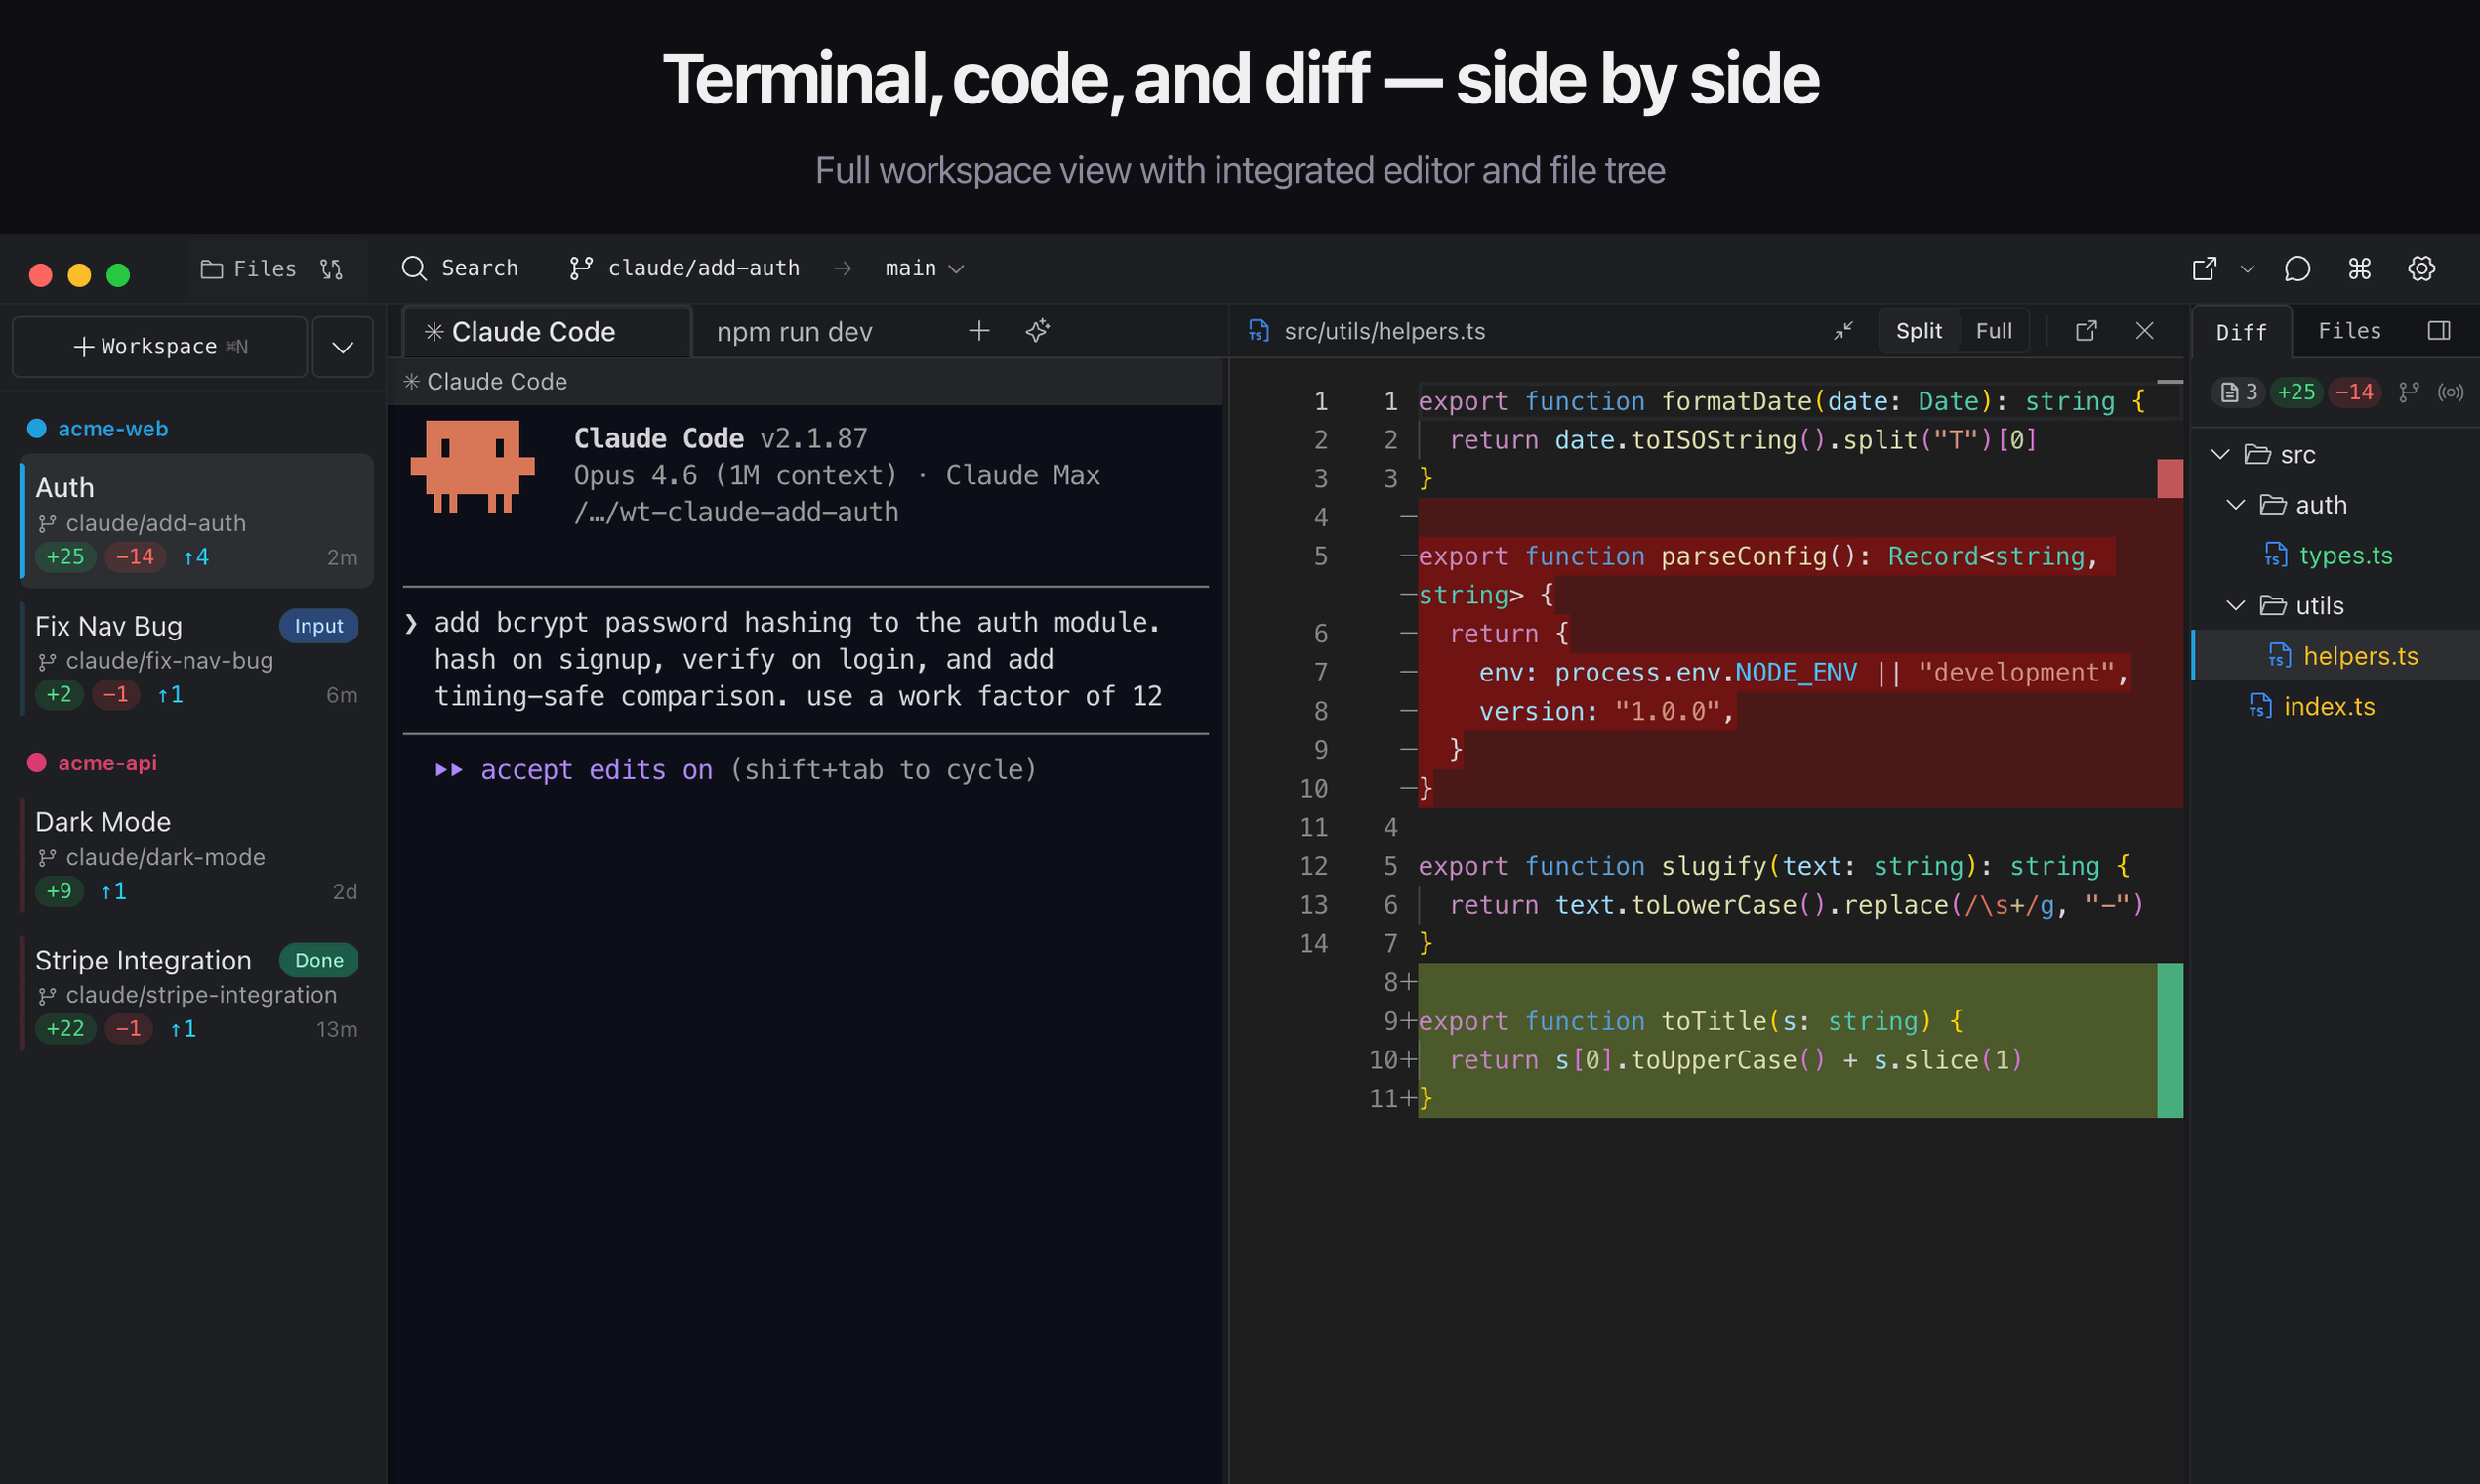Select the Split diff view toggle
This screenshot has height=1484, width=2480.
coord(1918,331)
